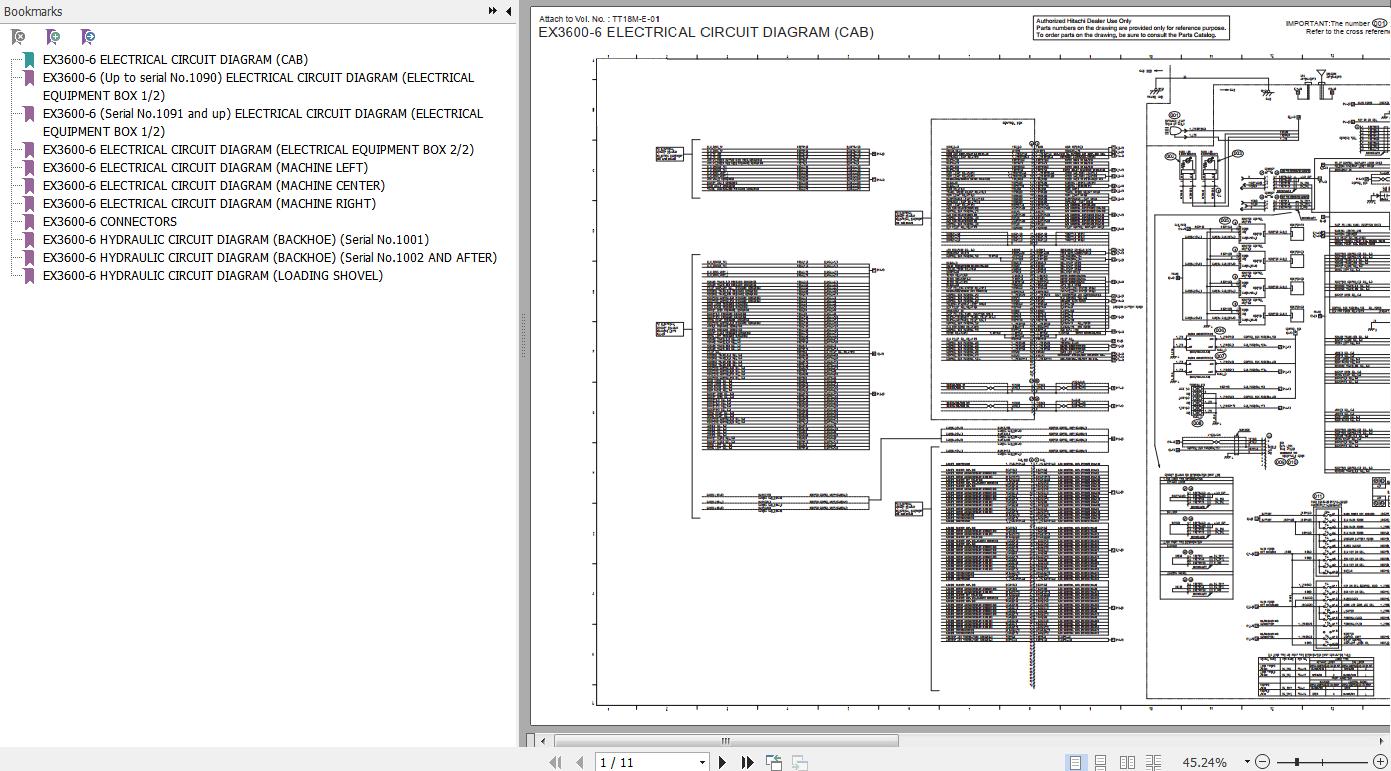Switch to two-page facing view
This screenshot has width=1391, height=771.
1127,762
